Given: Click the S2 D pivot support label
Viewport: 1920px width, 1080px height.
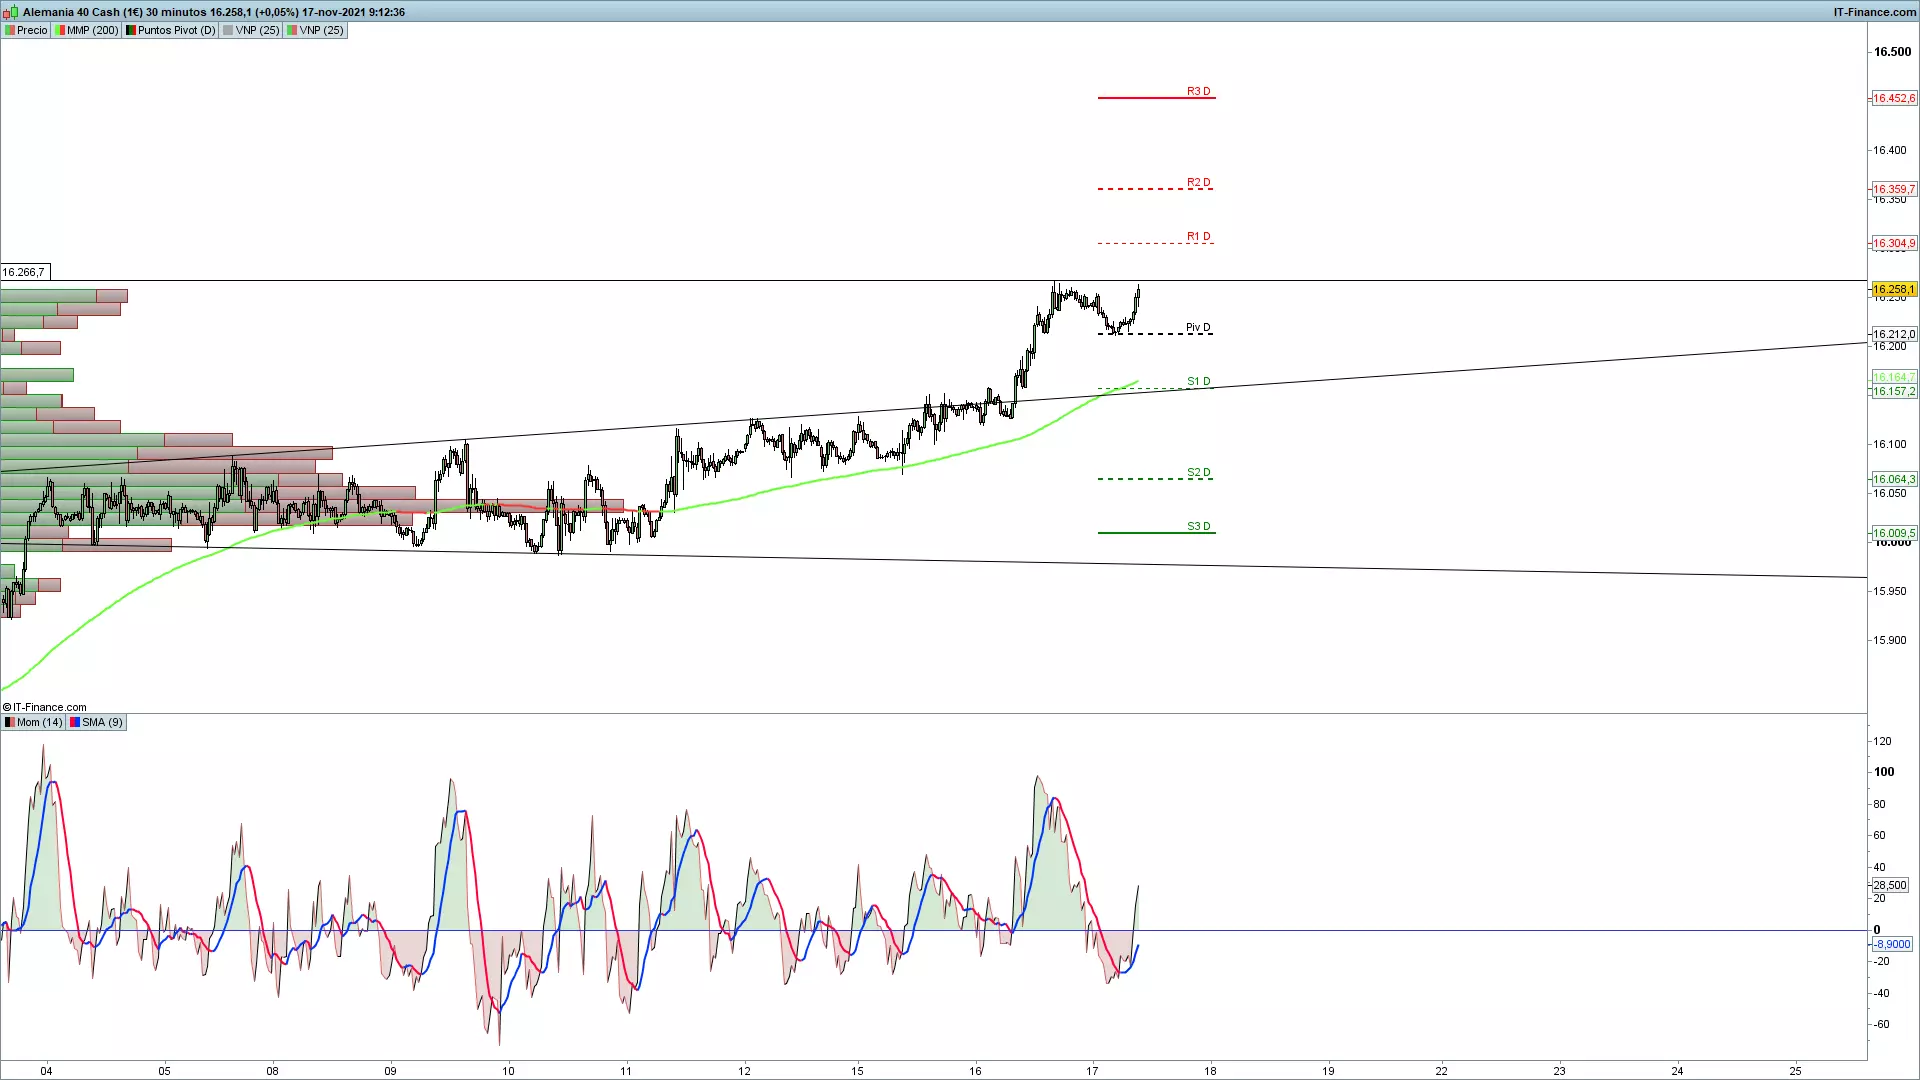Looking at the screenshot, I should pyautogui.click(x=1198, y=472).
